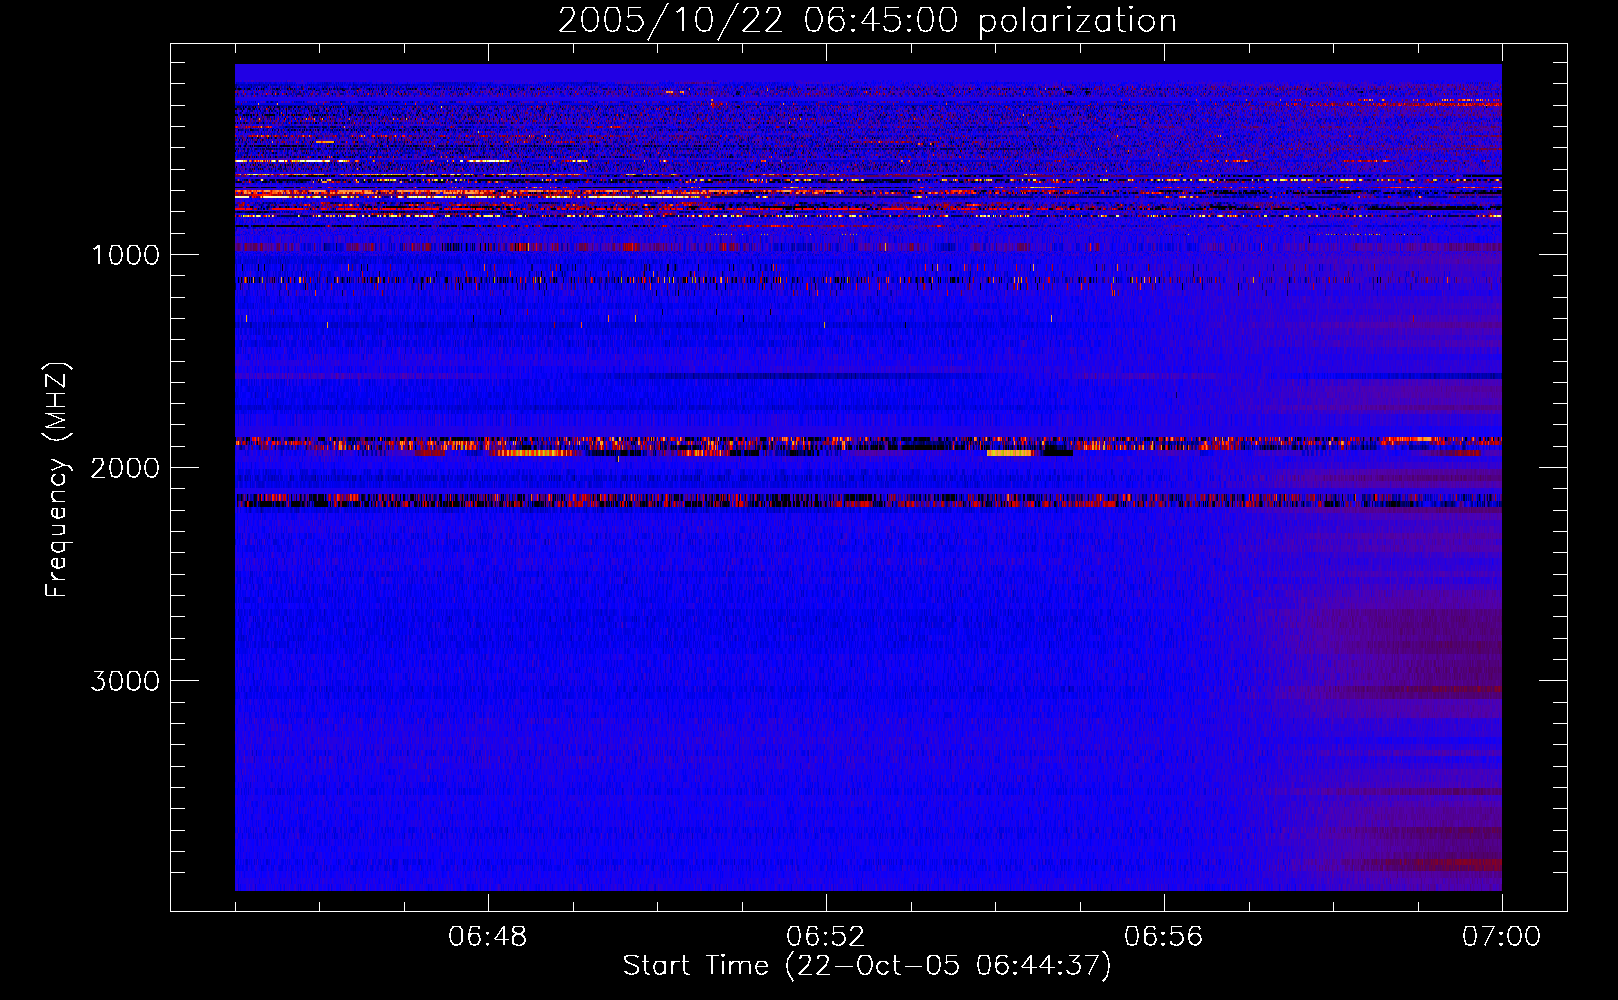The width and height of the screenshot is (1618, 1000).
Task: Click the 2000 frequency tick label
Action: point(125,468)
